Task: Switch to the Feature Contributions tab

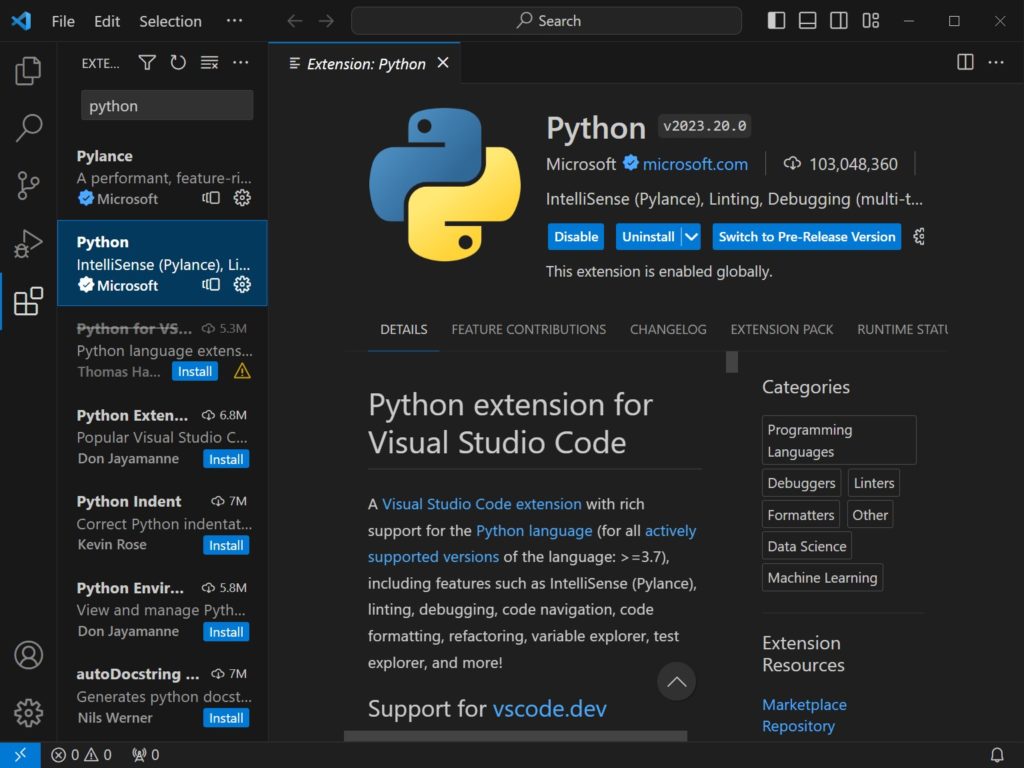Action: click(528, 330)
